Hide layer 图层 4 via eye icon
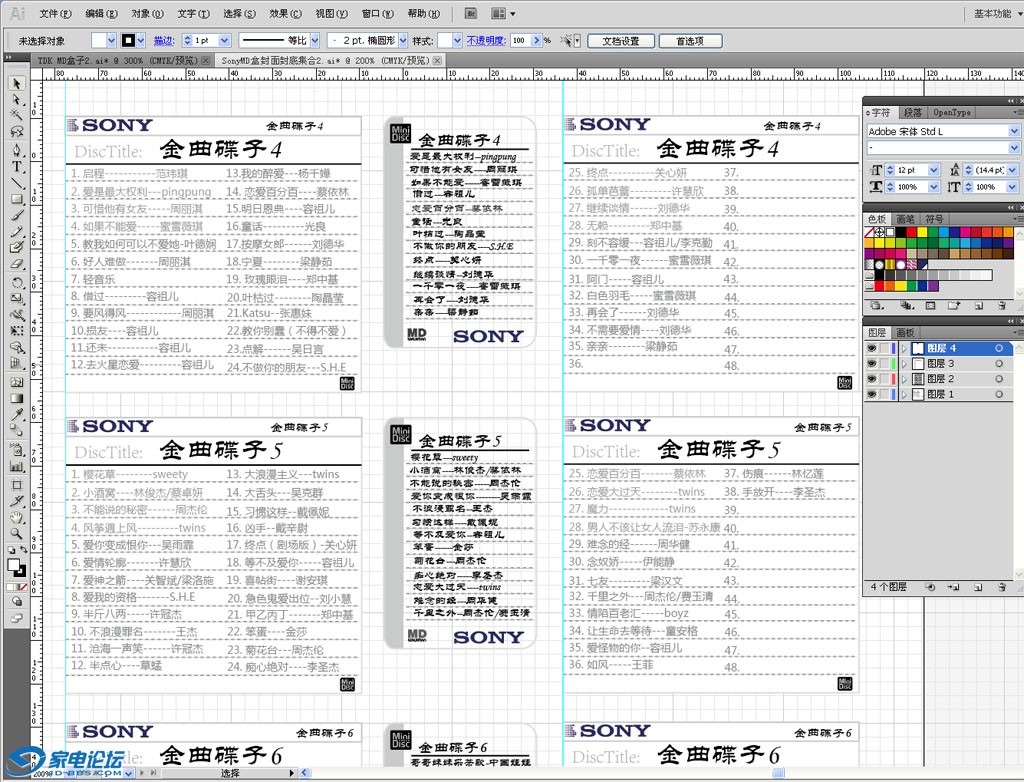The width and height of the screenshot is (1024, 782). [872, 348]
